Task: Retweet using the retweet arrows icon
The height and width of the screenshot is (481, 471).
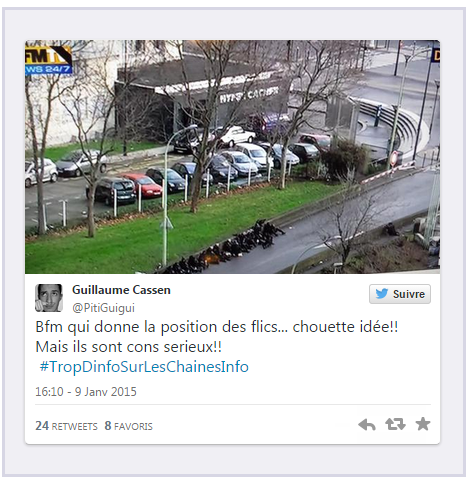Action: tap(395, 424)
